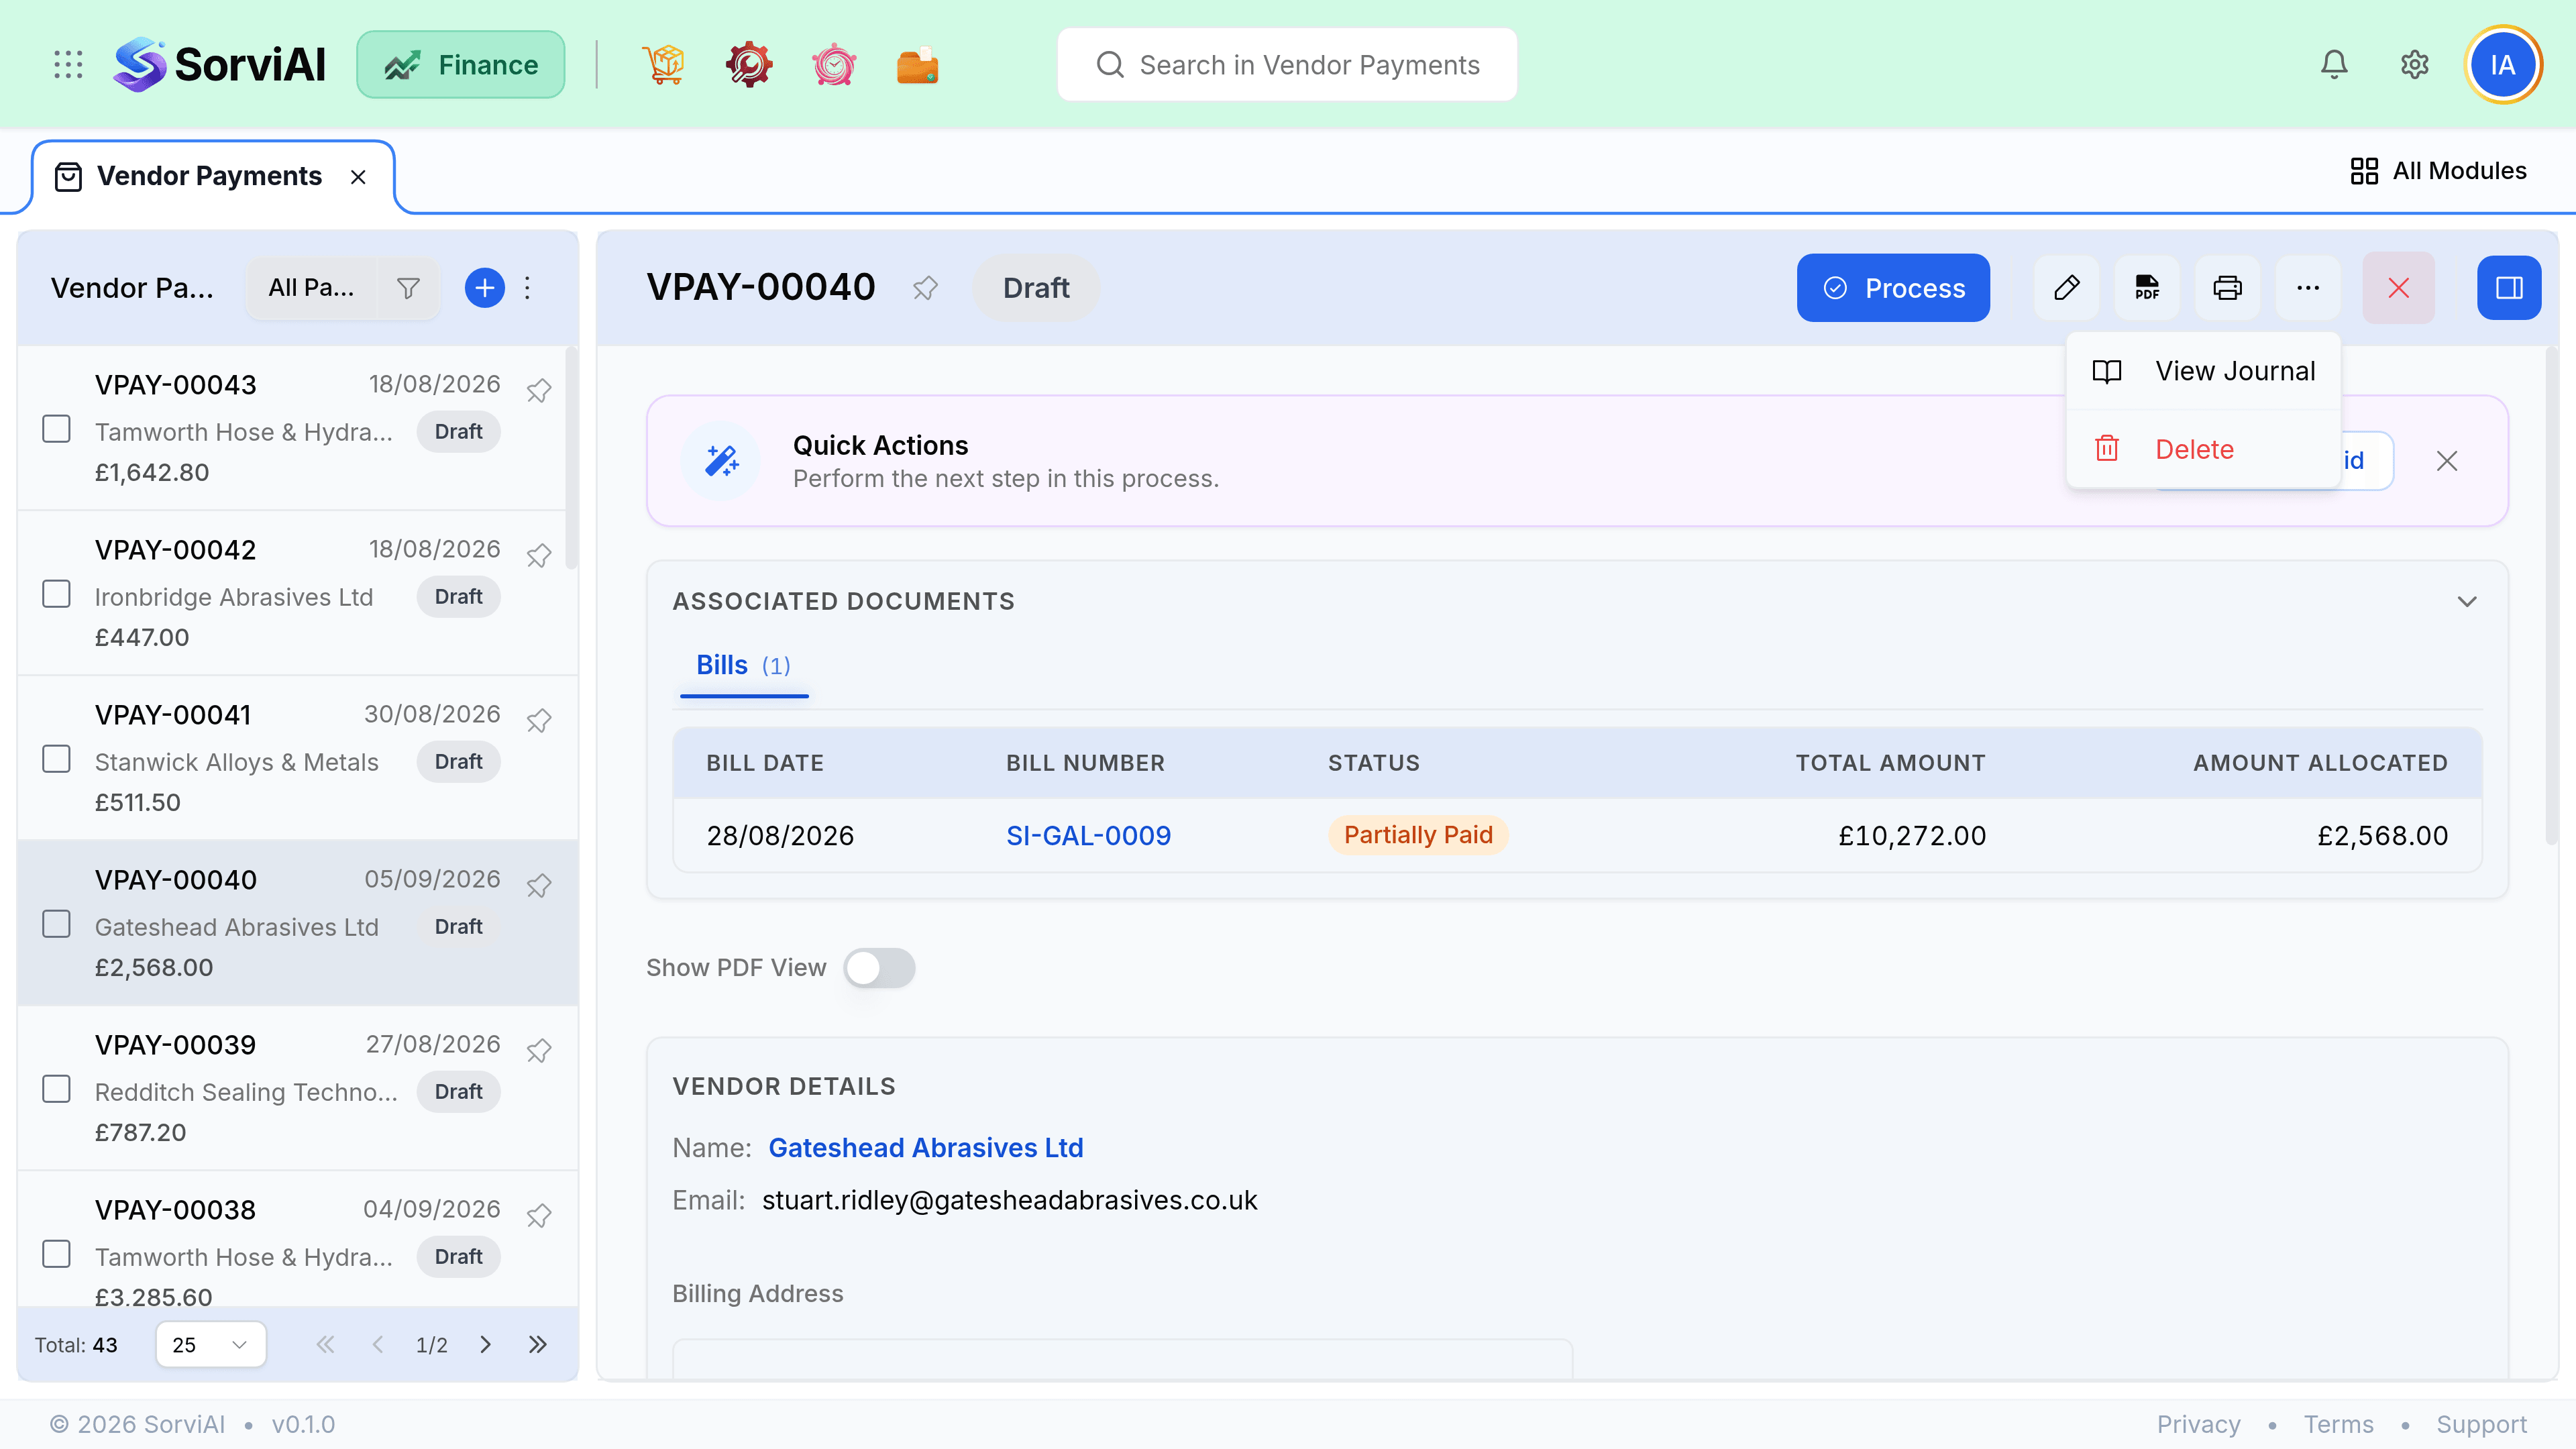Select the VPAY-00041 Stanwick Alloys row

tap(298, 758)
